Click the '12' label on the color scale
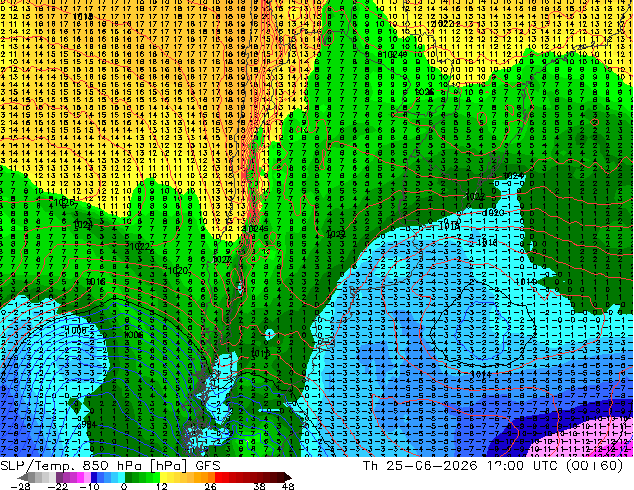Screen dimensions: 634x490 click(162, 486)
